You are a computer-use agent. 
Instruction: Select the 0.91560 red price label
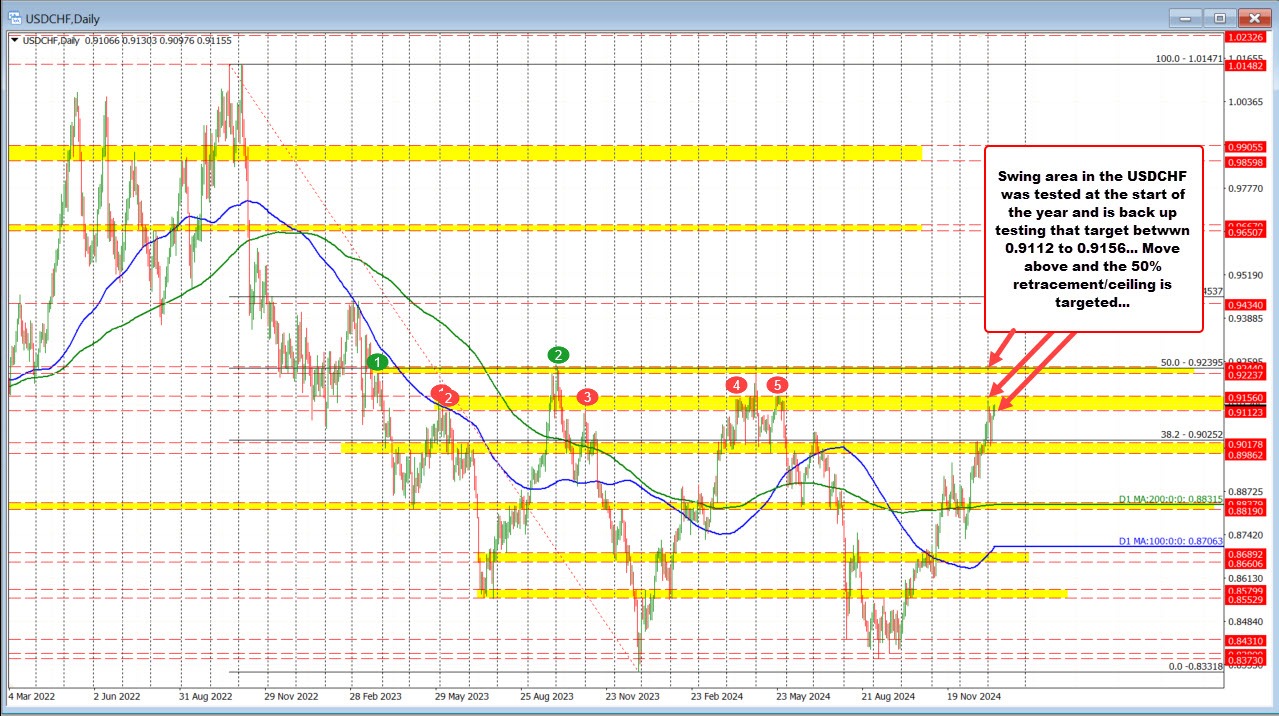point(1249,398)
